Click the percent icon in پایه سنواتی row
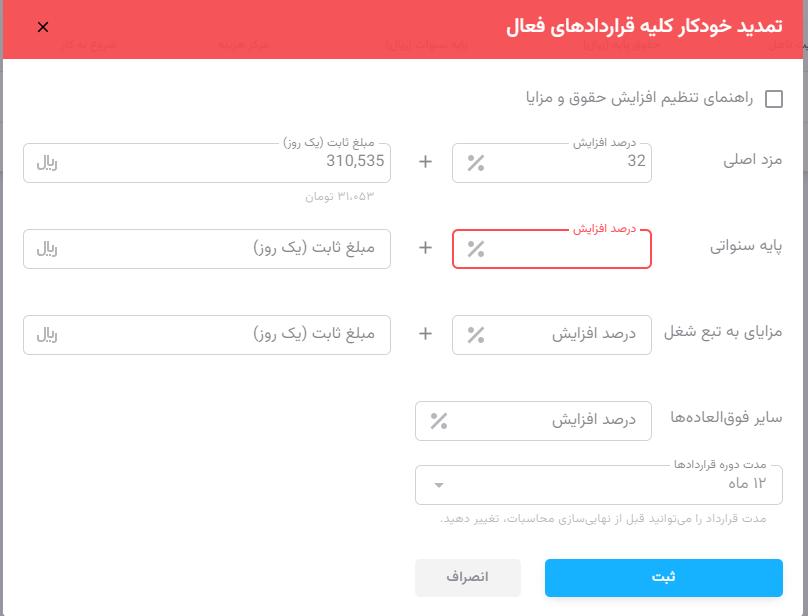 pos(476,249)
